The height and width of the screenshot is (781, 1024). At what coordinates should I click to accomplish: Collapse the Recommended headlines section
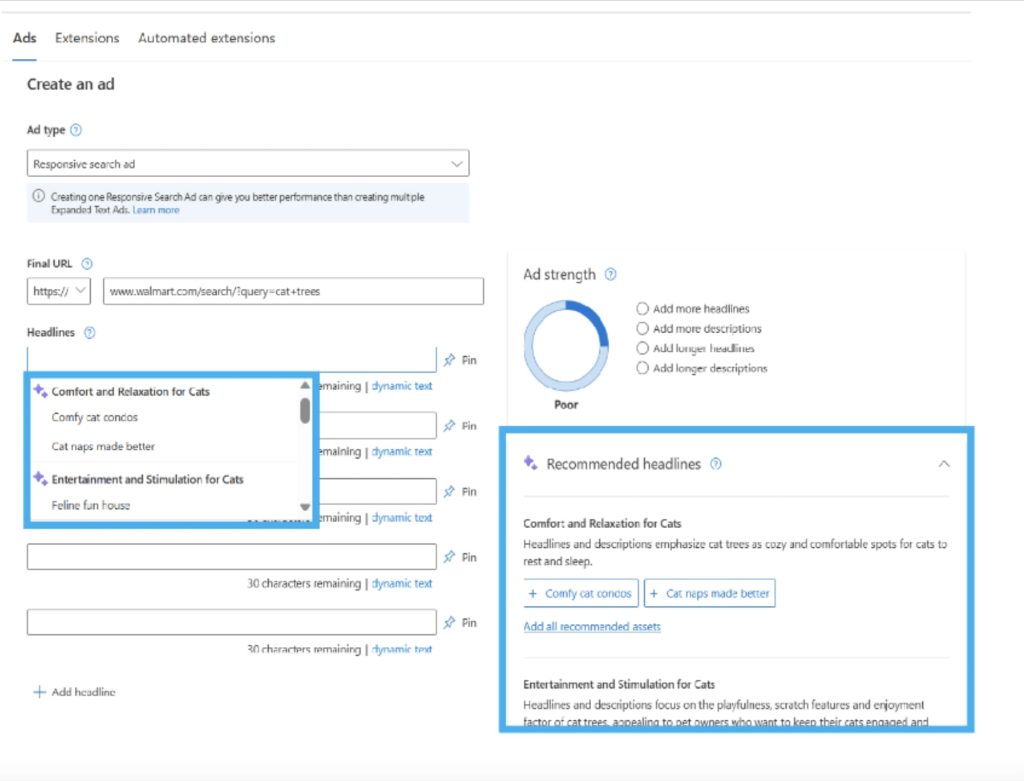pyautogui.click(x=944, y=464)
